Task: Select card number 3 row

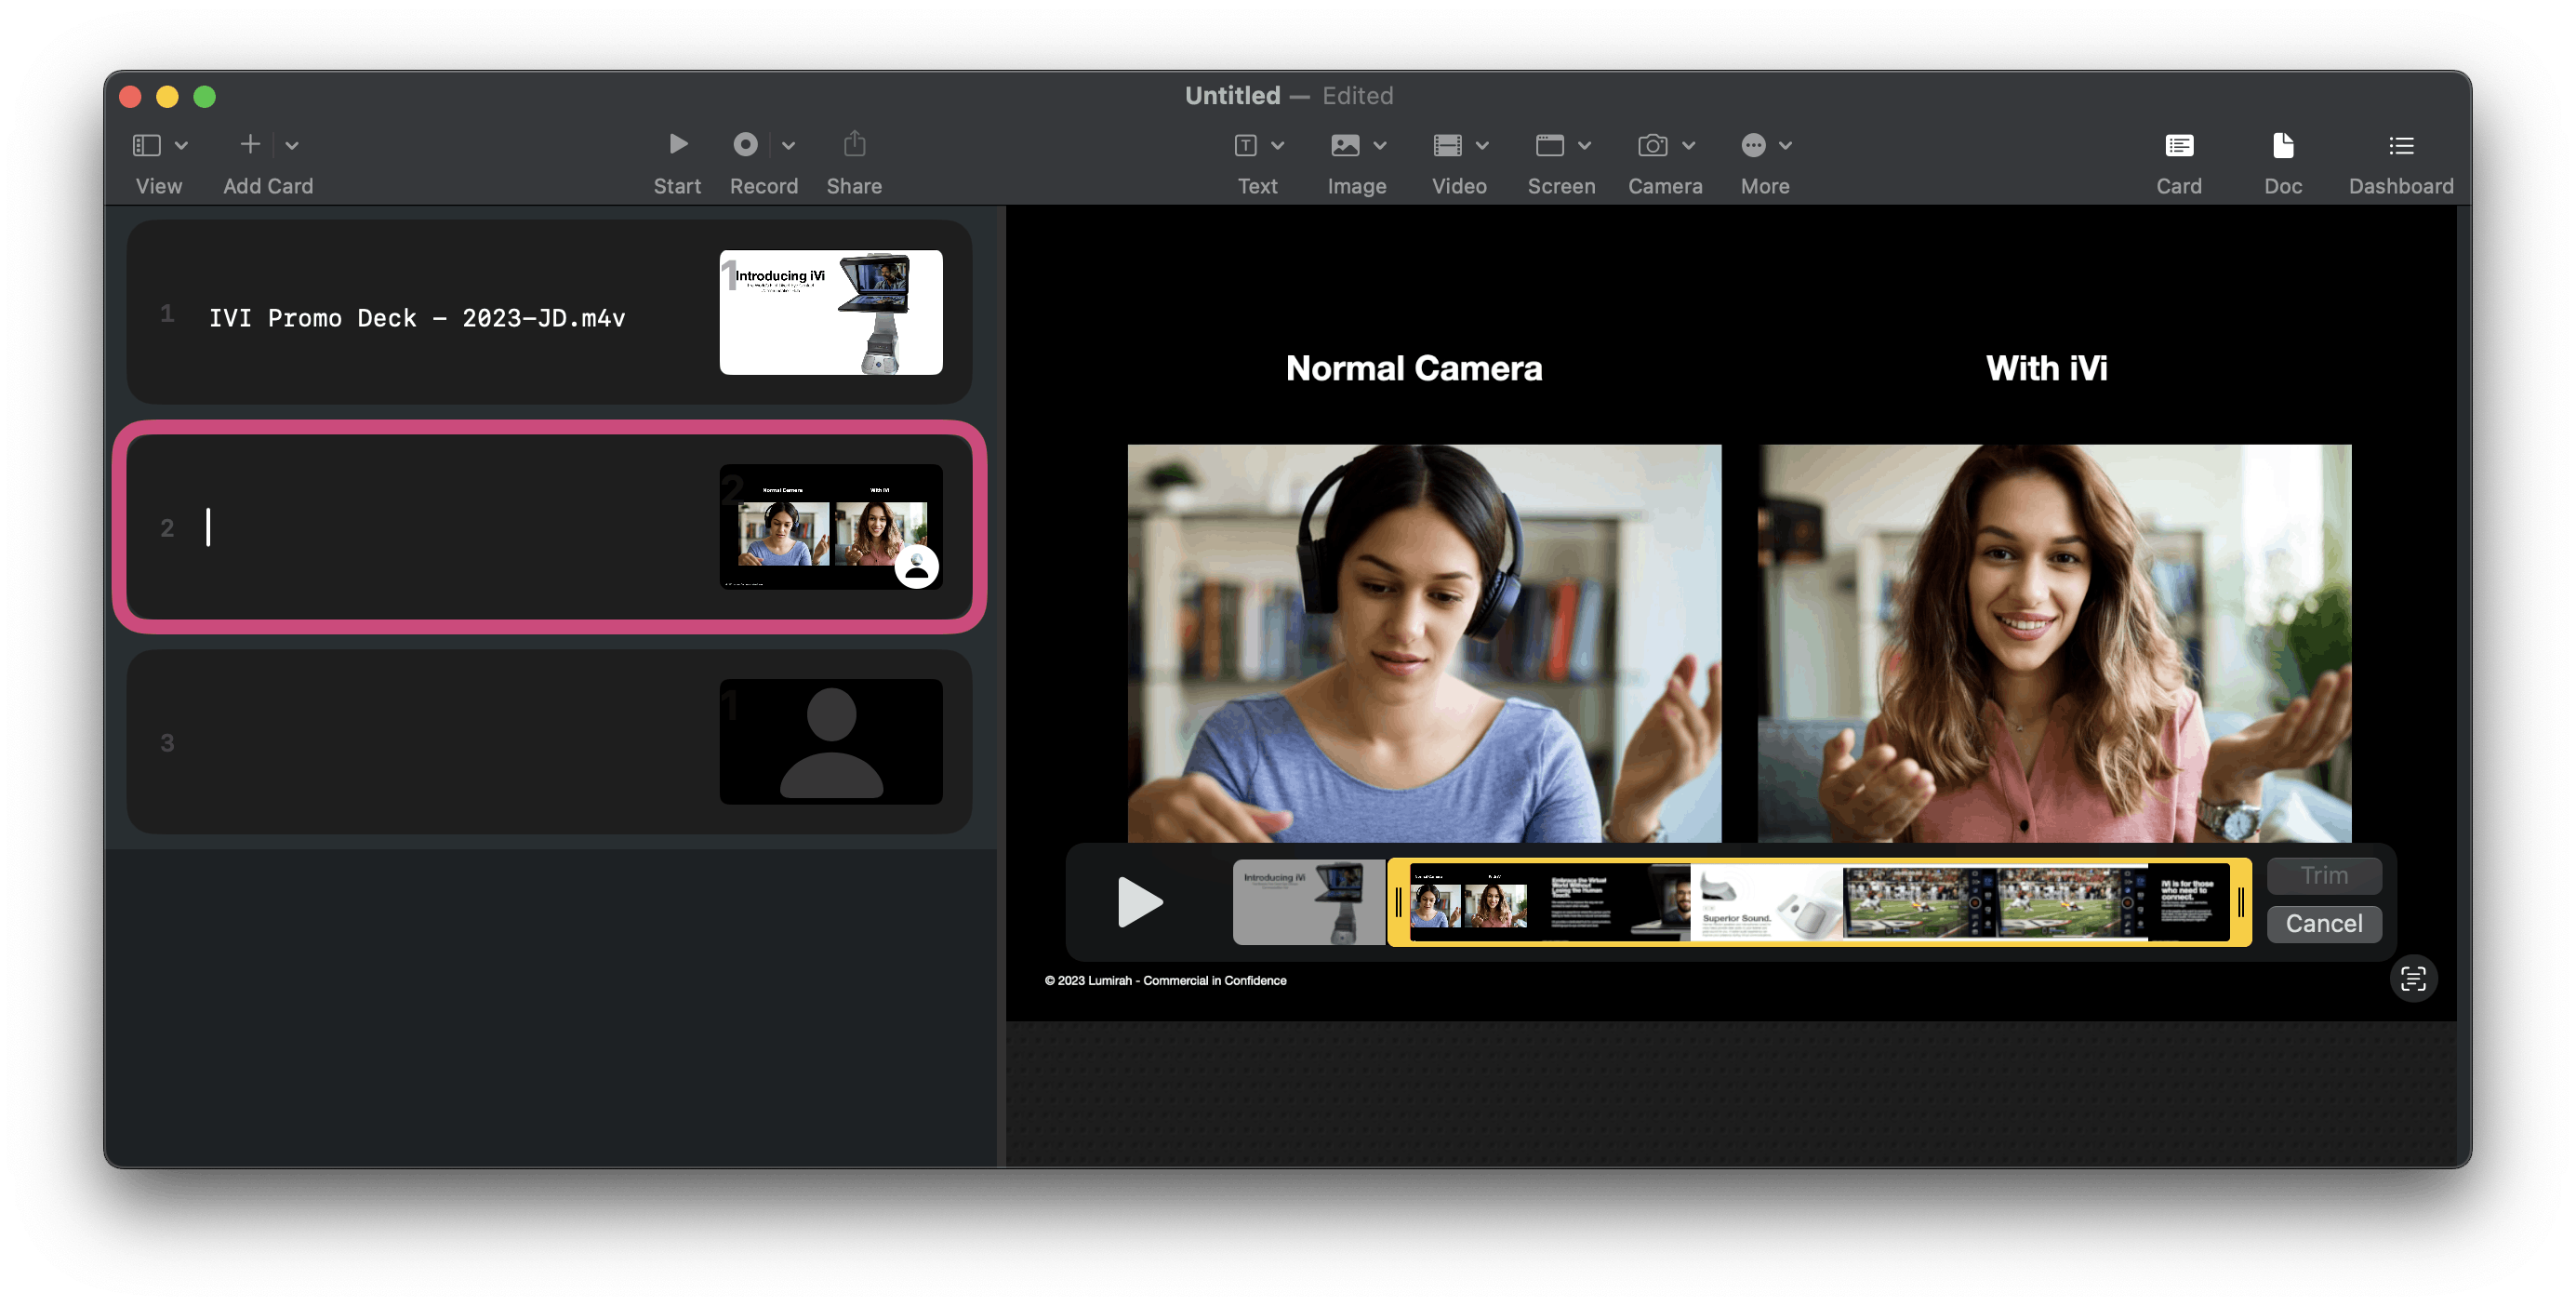Action: tap(549, 742)
